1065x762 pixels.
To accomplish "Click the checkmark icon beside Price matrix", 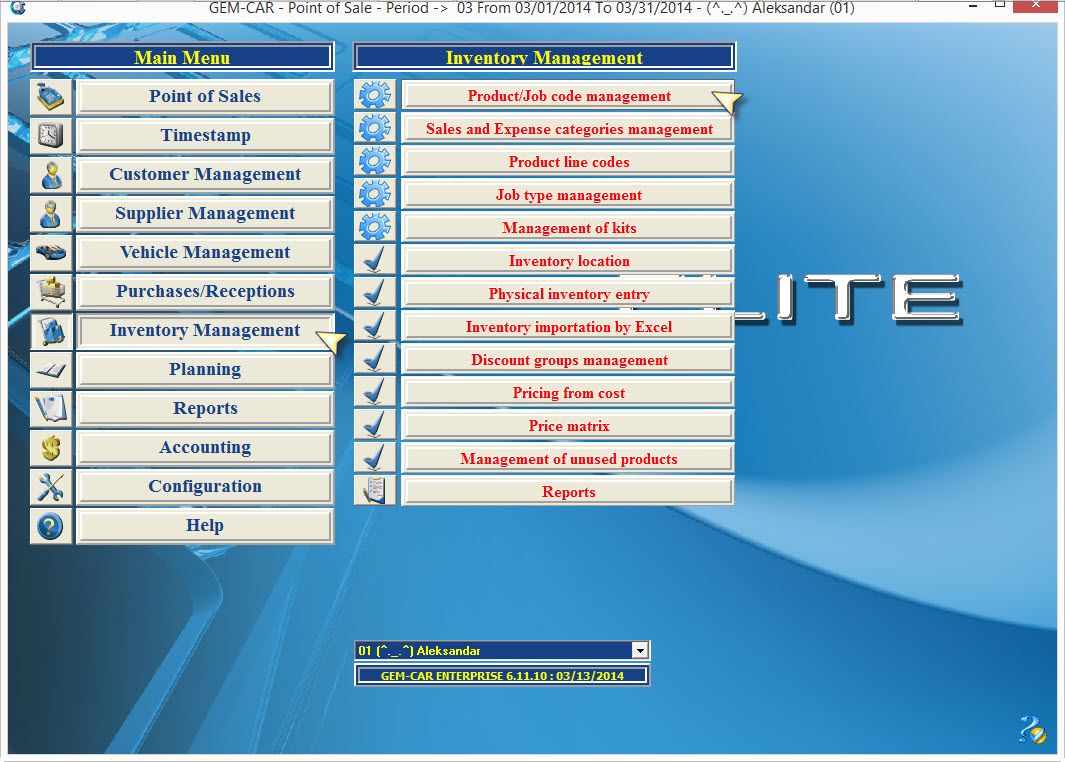I will tap(375, 425).
